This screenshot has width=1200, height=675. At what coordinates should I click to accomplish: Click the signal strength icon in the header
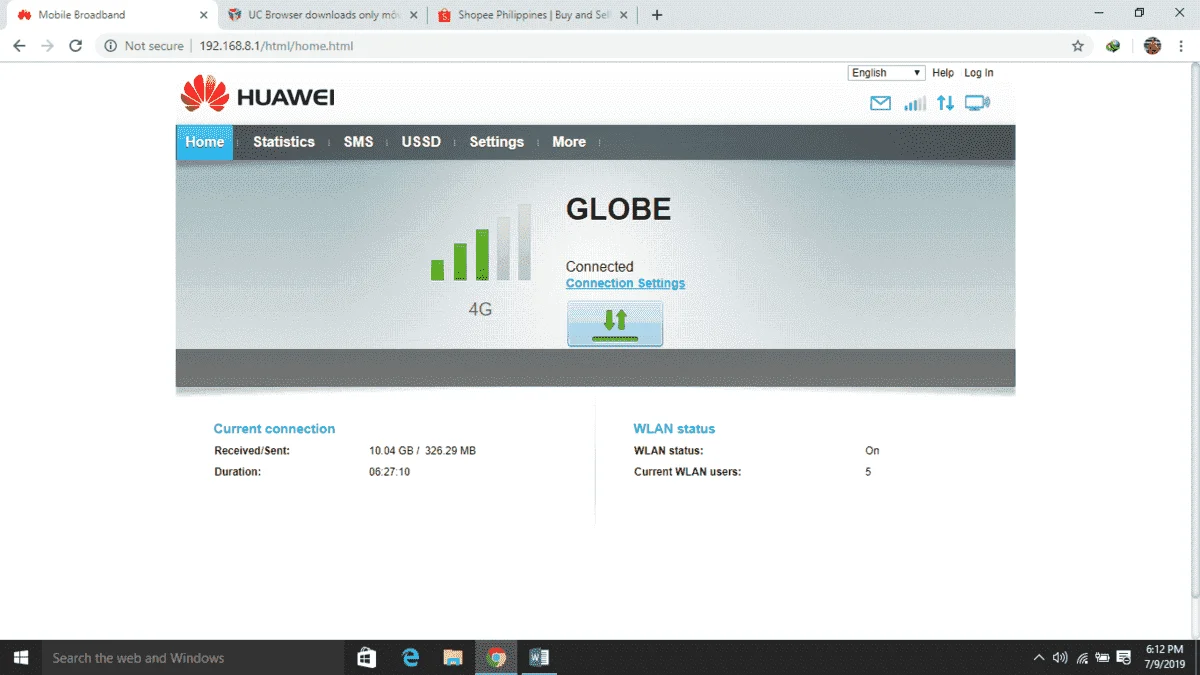click(914, 103)
